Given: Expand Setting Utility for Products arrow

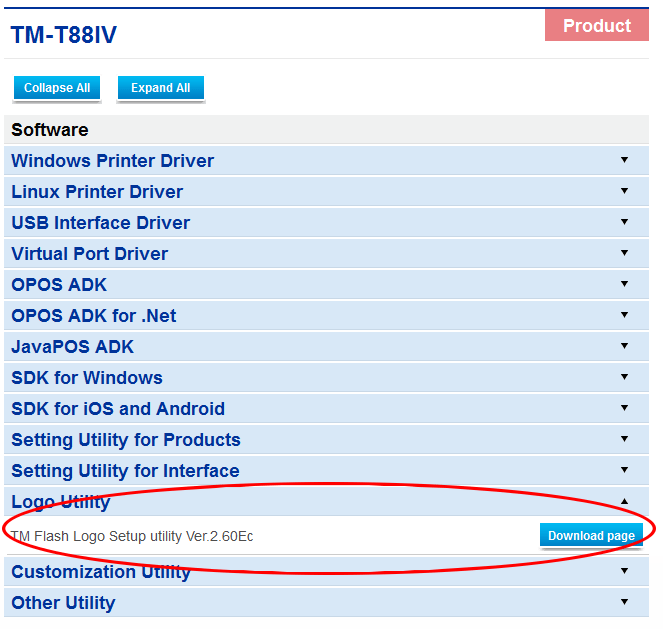Looking at the screenshot, I should [624, 439].
